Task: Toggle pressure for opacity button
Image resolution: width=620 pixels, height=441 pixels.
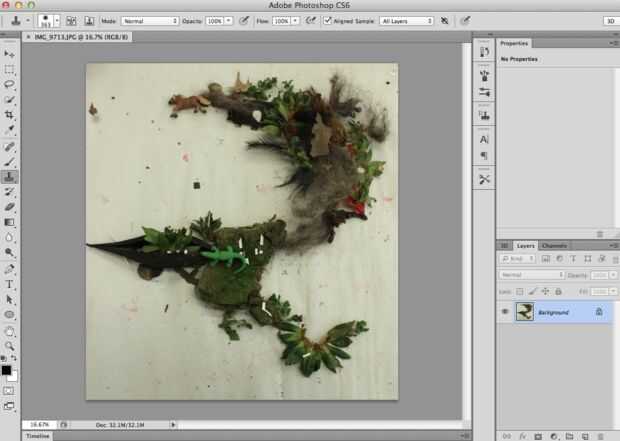Action: 244,21
